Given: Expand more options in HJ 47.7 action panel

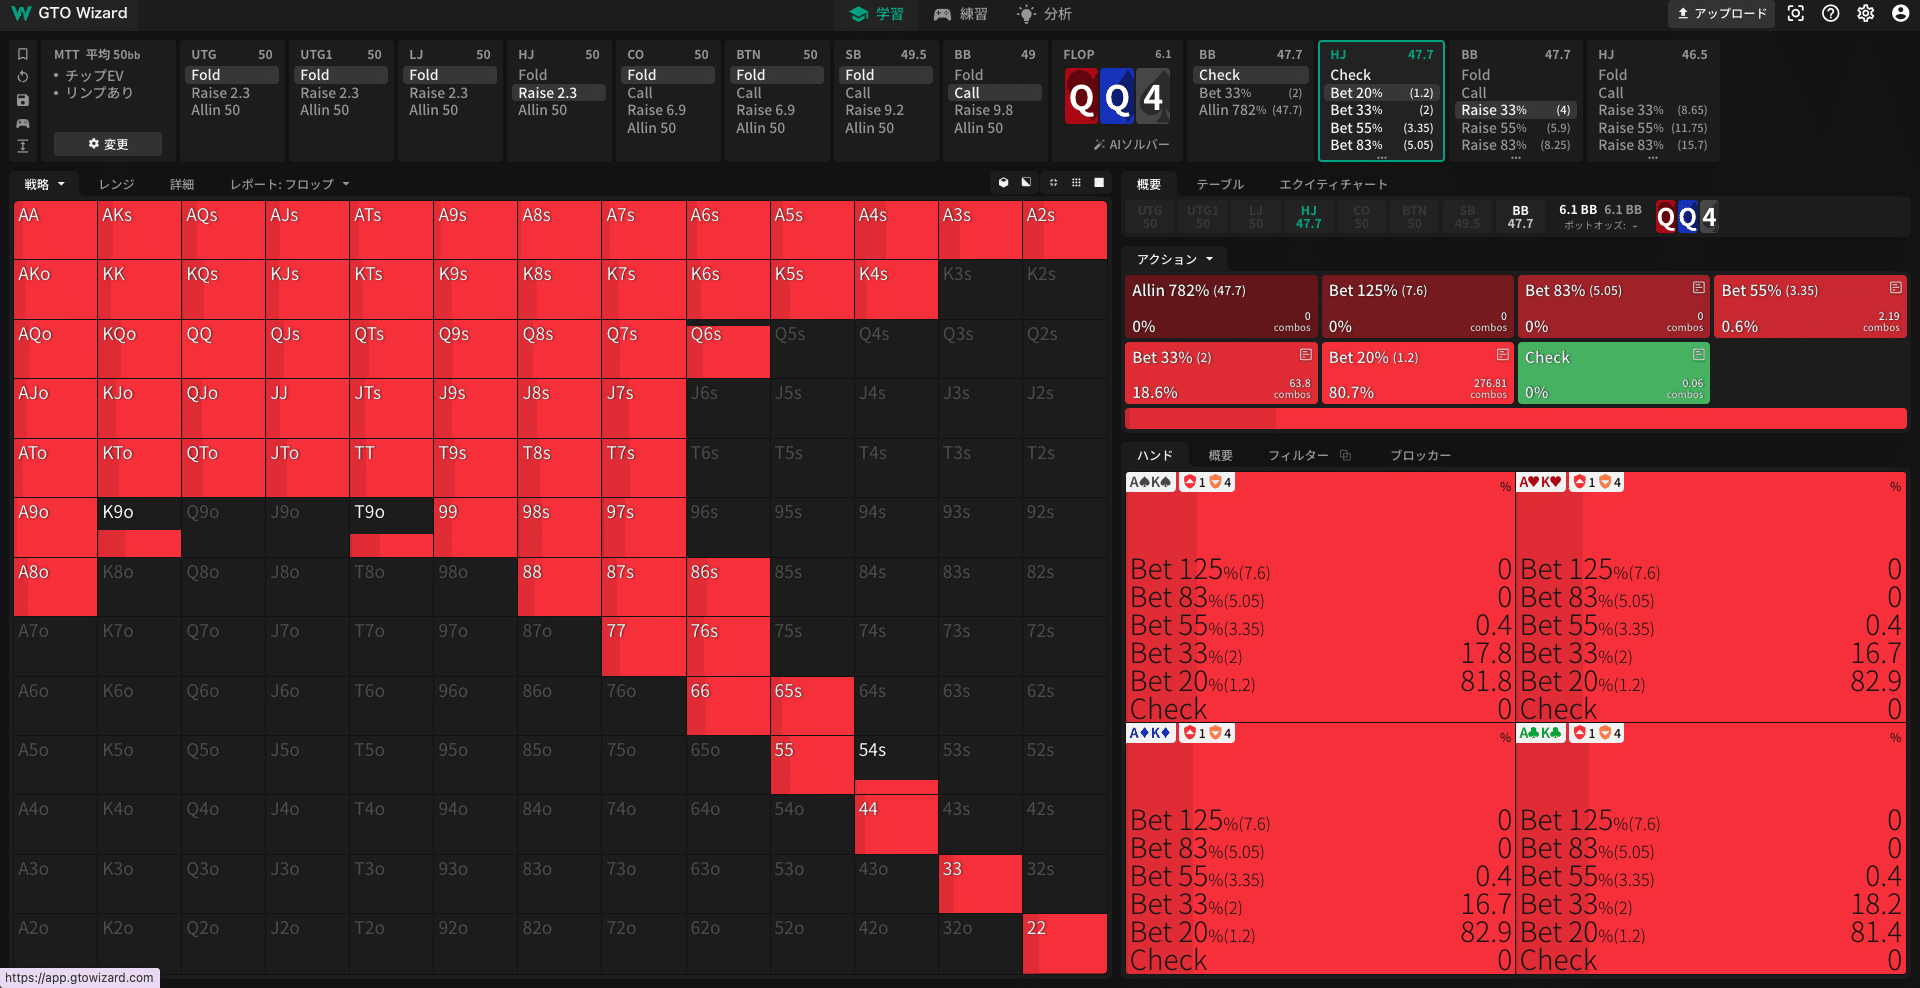Looking at the screenshot, I should click(x=1382, y=157).
